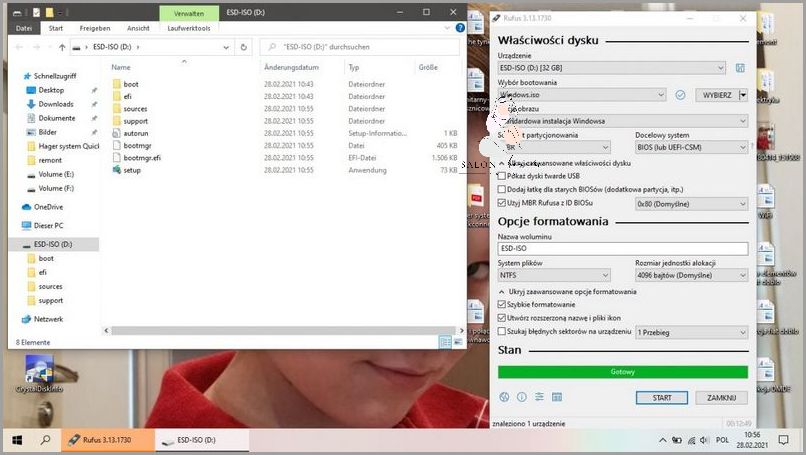This screenshot has width=806, height=455.
Task: Click the checksum checkmark icon in Rufus
Action: pos(680,95)
